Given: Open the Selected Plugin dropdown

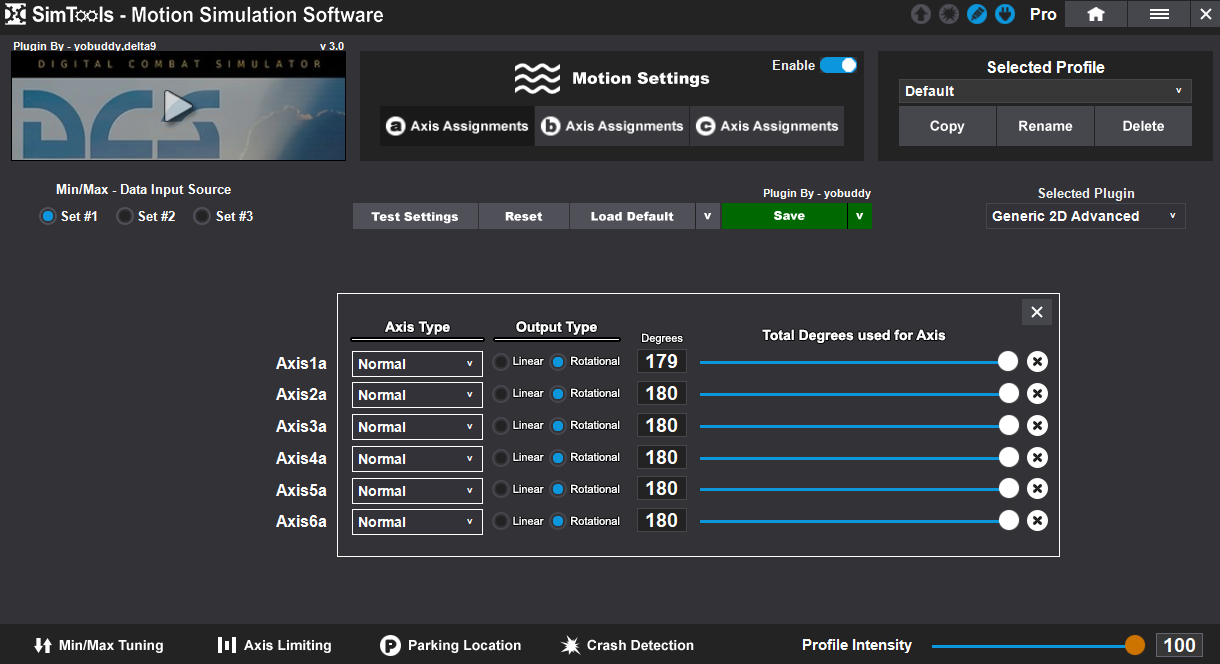Looking at the screenshot, I should (1085, 216).
